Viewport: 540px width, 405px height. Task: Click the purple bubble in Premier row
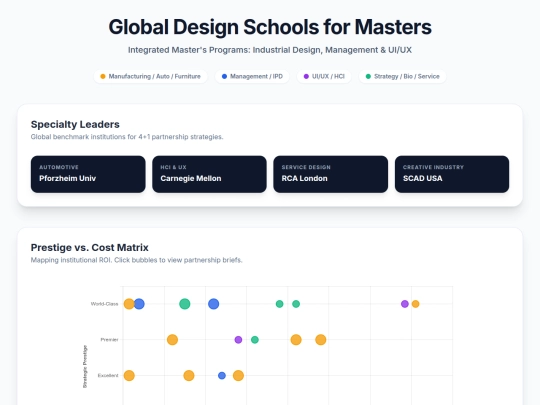(238, 340)
